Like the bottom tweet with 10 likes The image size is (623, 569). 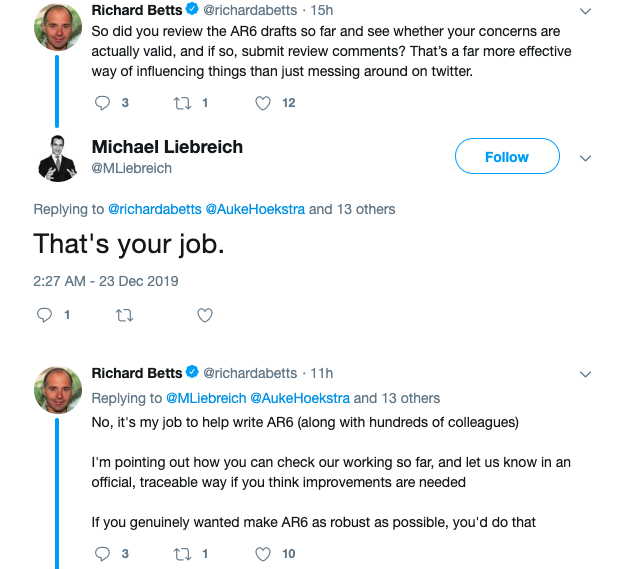263,553
